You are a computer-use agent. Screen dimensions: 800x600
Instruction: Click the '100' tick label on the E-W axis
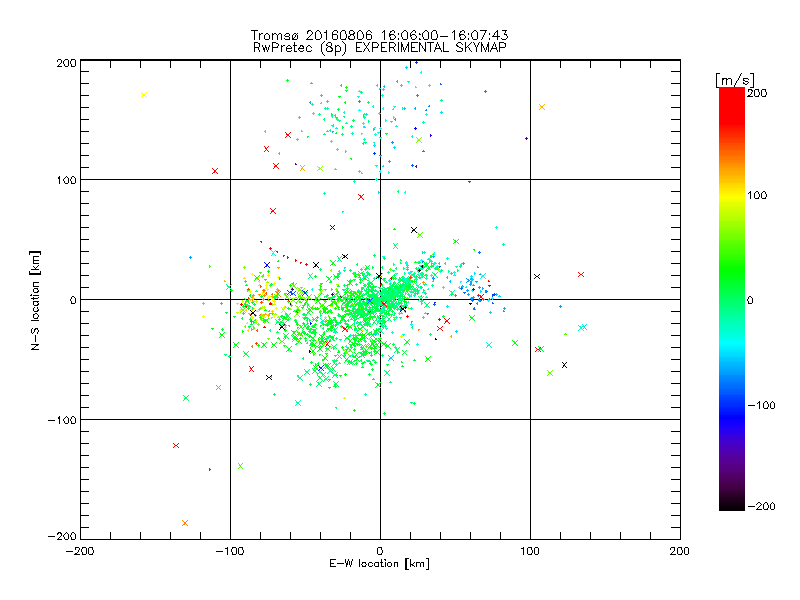530,551
